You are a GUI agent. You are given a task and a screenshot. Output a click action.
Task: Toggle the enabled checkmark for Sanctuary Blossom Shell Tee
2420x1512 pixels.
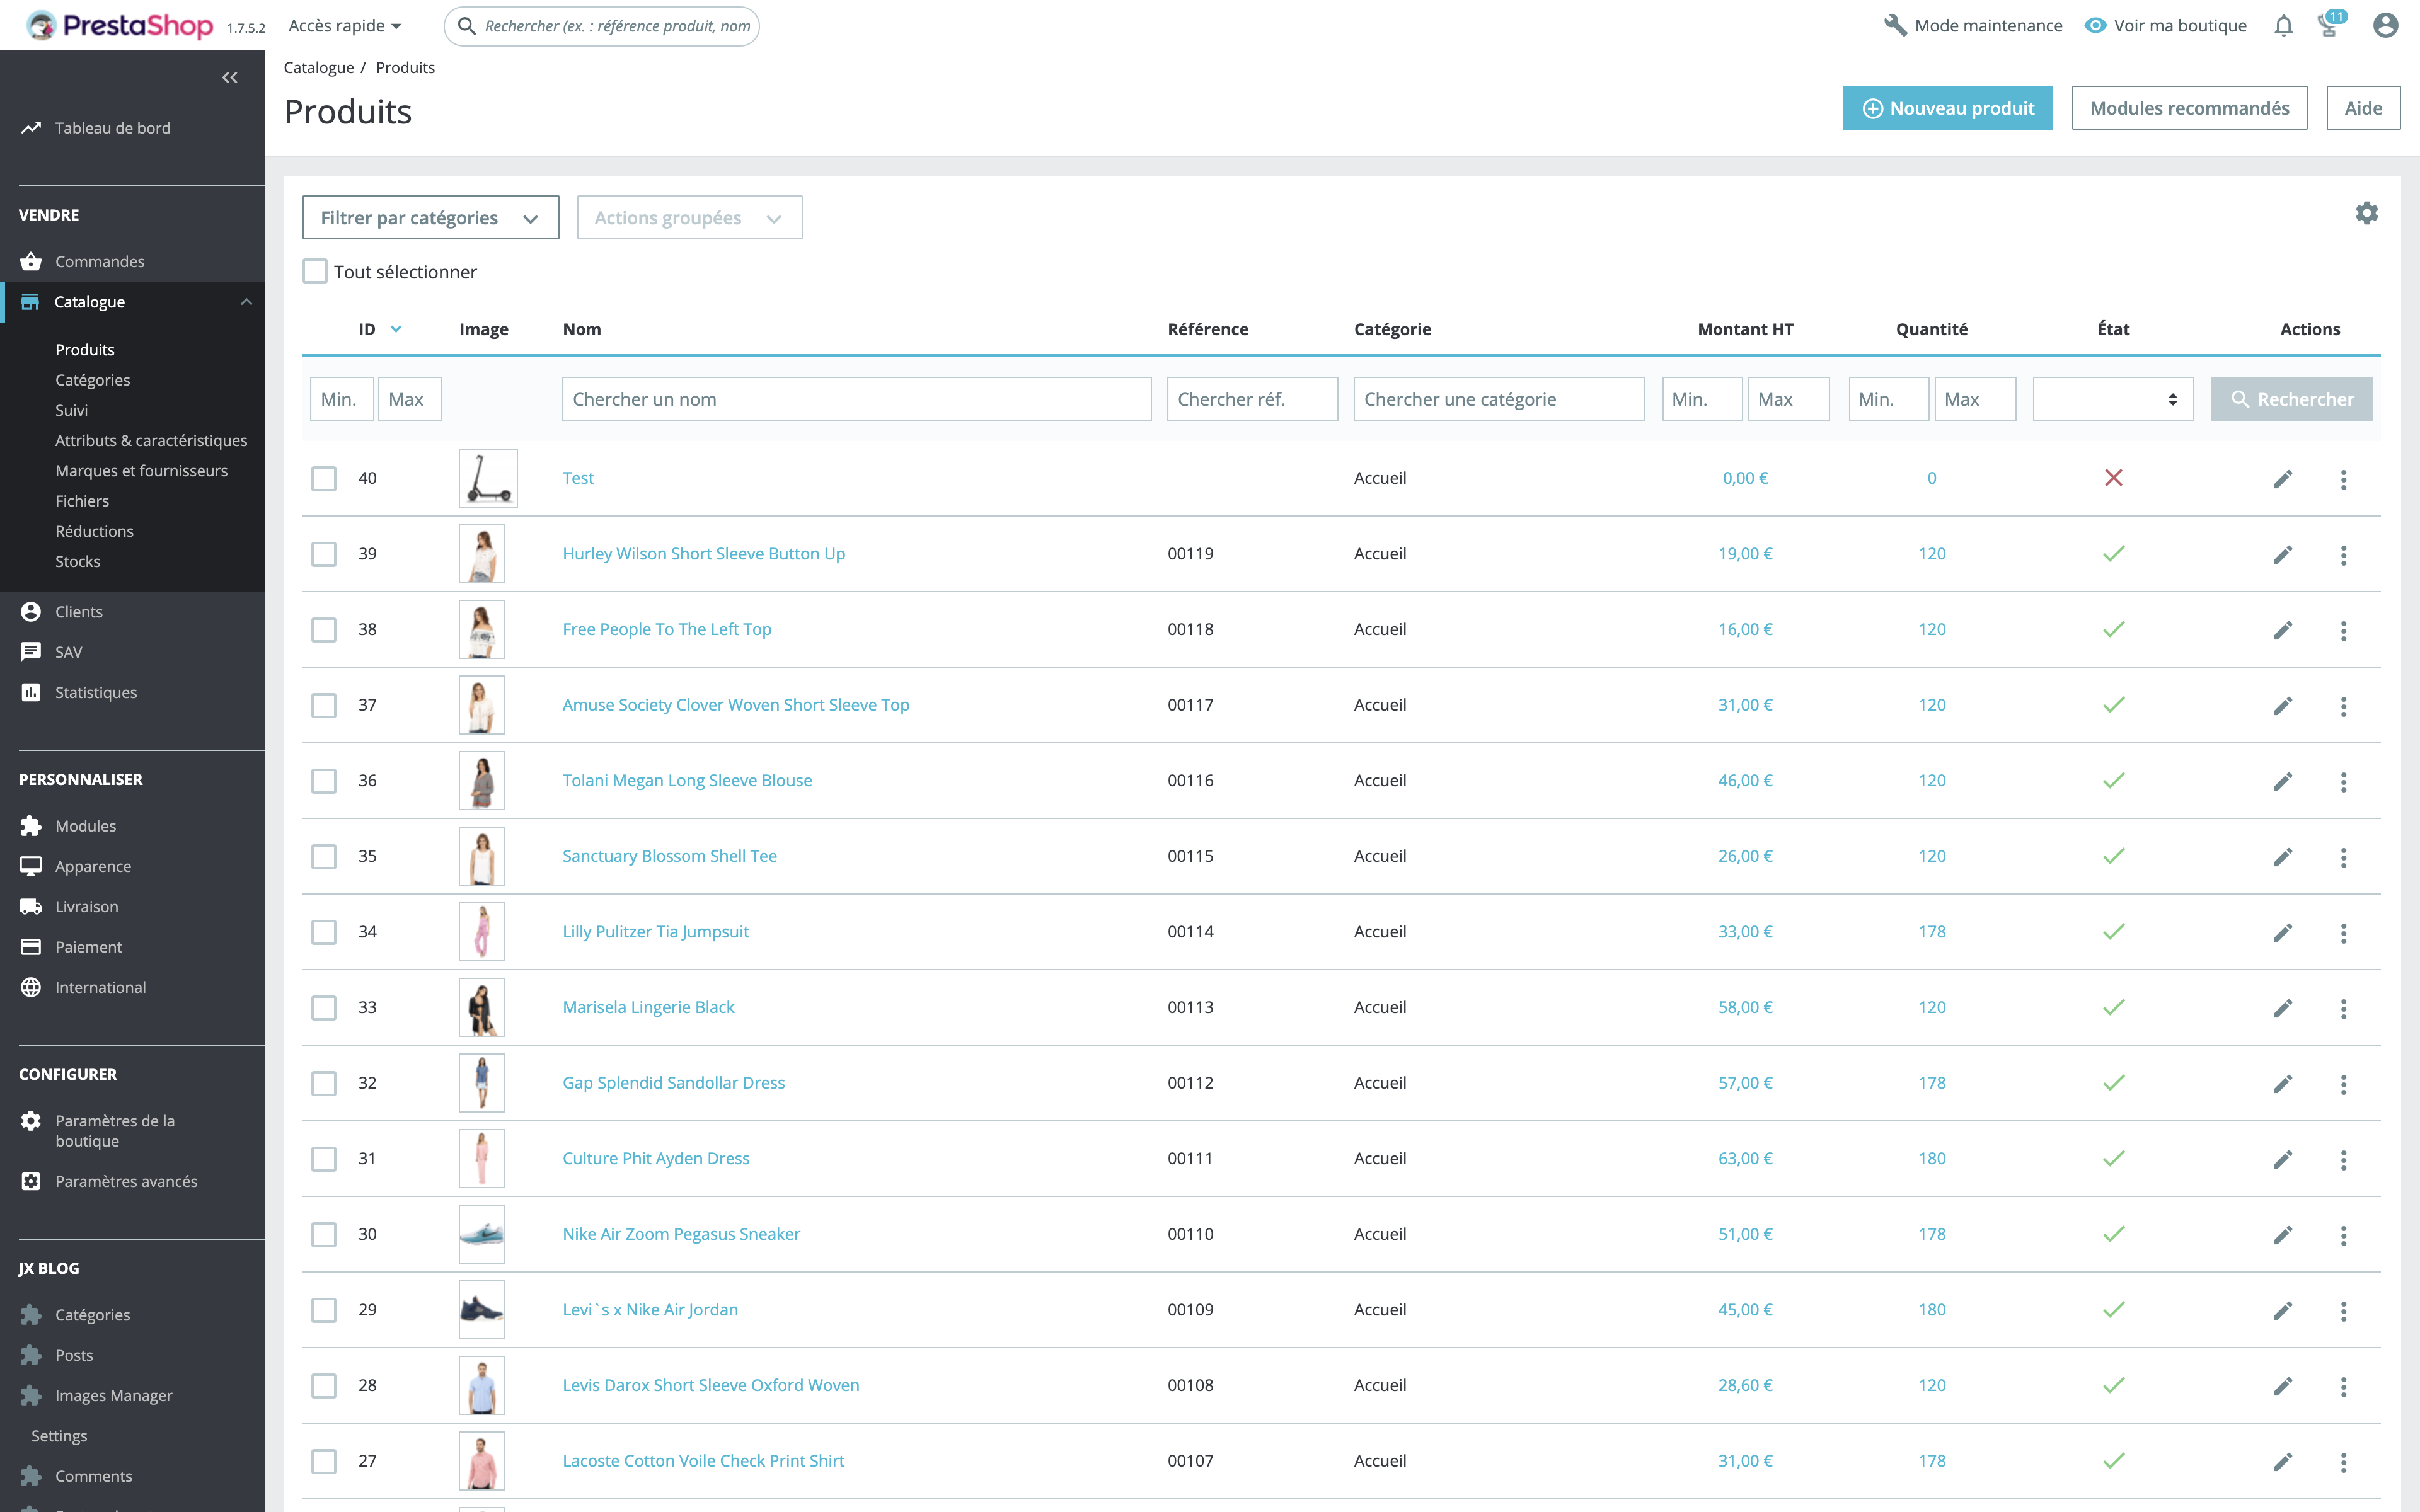(x=2113, y=856)
